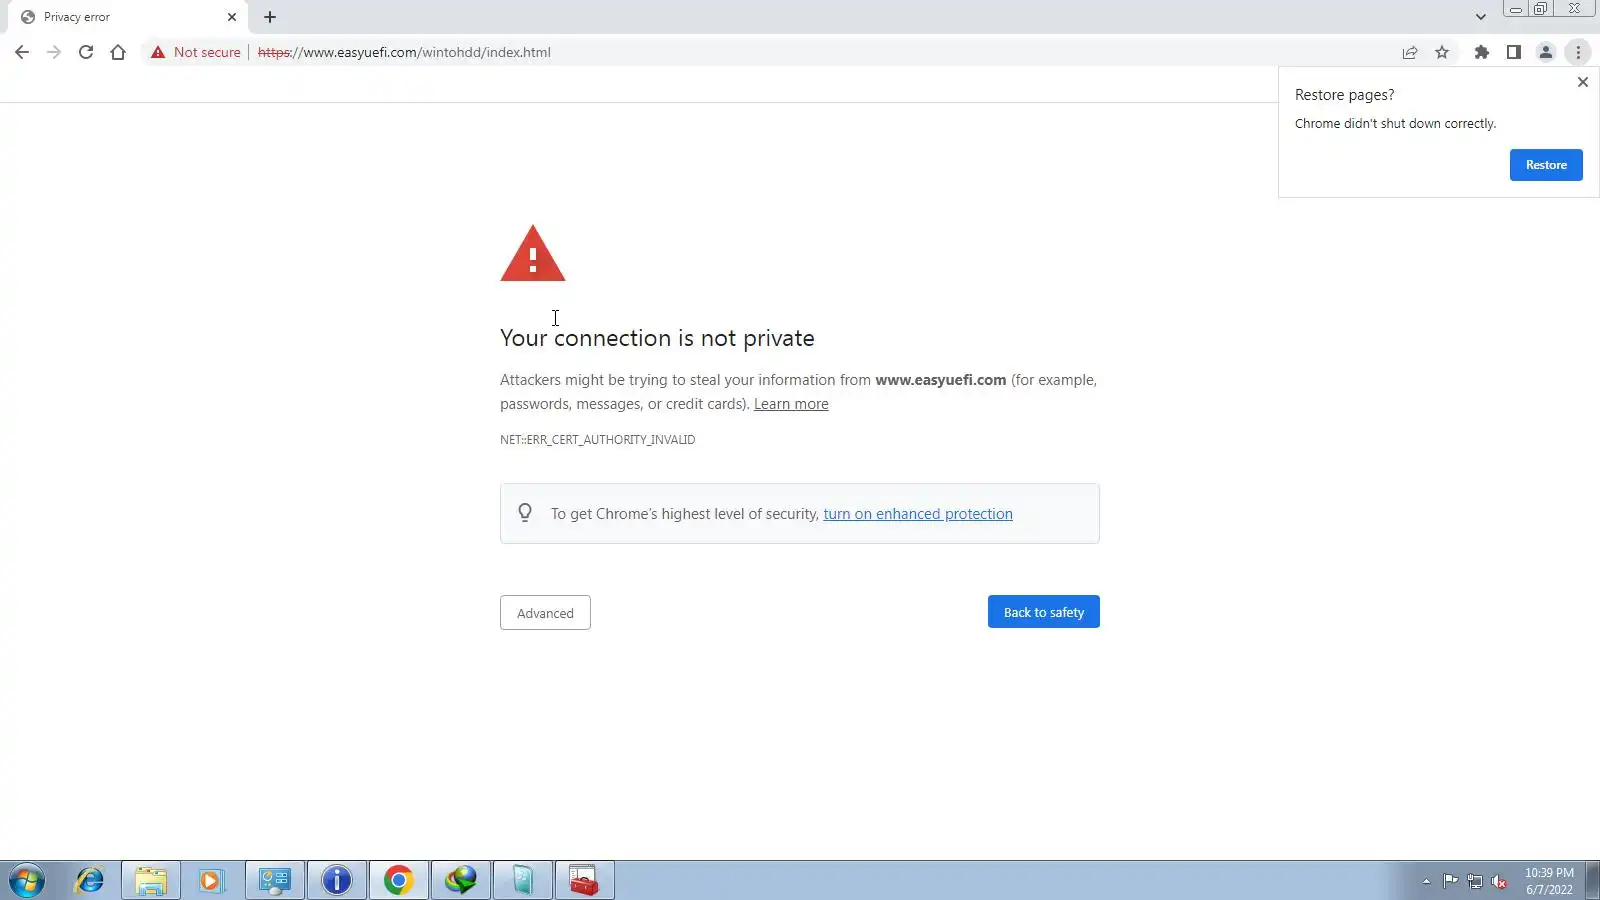This screenshot has width=1600, height=900.
Task: Click the red warning triangle image
Action: (x=533, y=254)
